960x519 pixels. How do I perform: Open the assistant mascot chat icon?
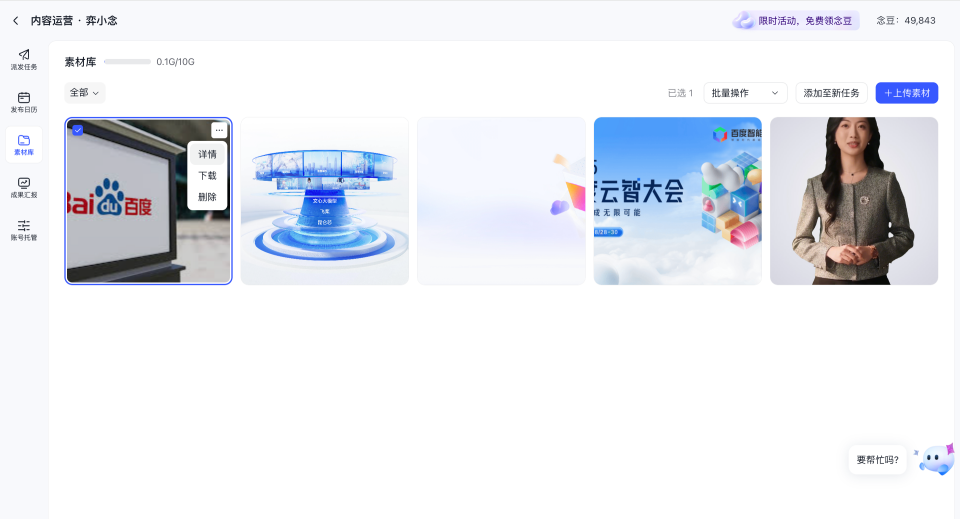(x=936, y=460)
